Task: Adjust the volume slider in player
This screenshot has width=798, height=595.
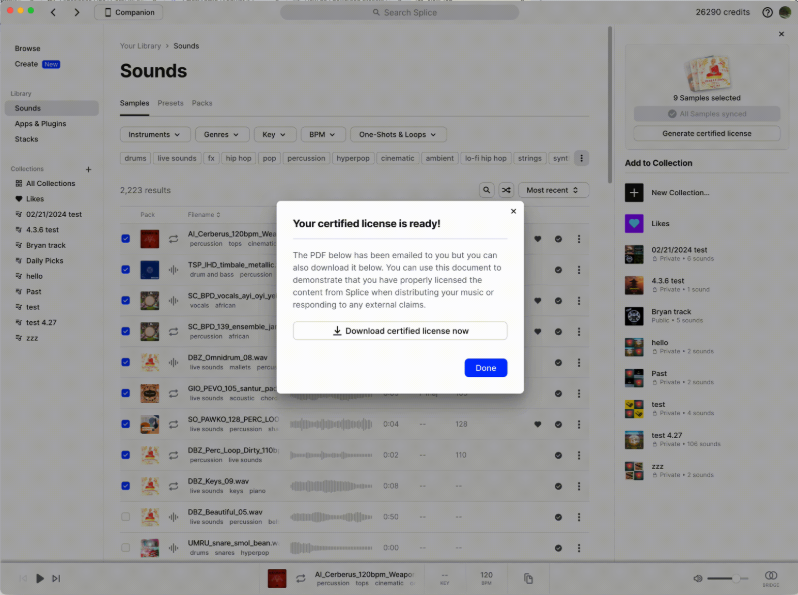Action: point(728,578)
